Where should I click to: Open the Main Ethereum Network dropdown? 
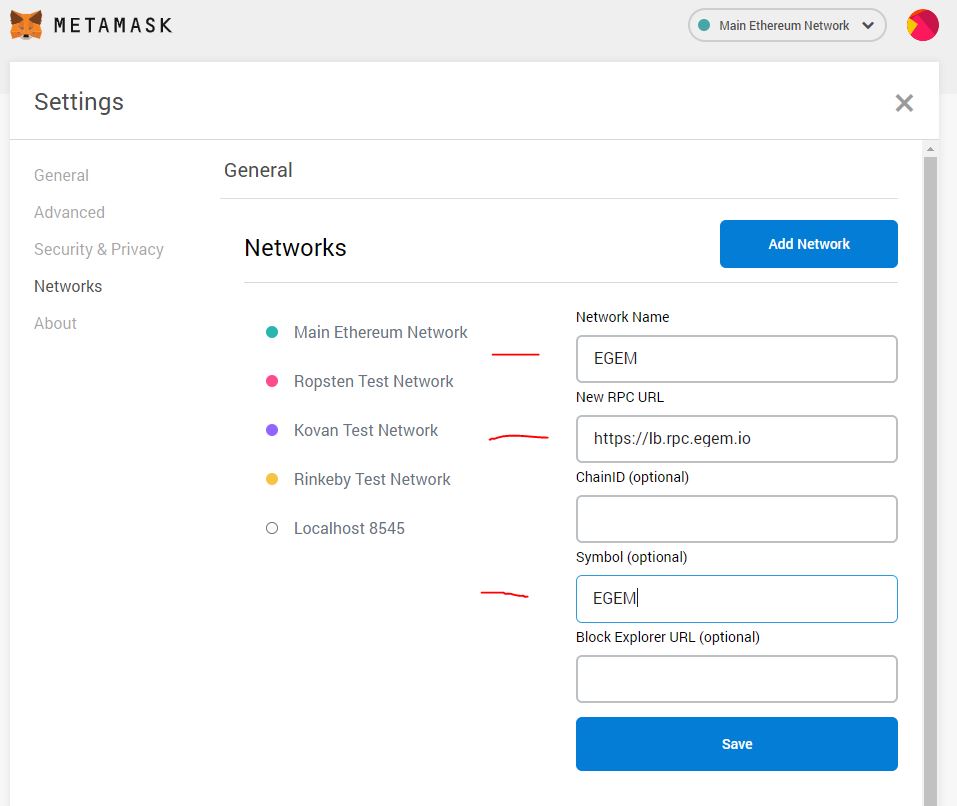[787, 25]
